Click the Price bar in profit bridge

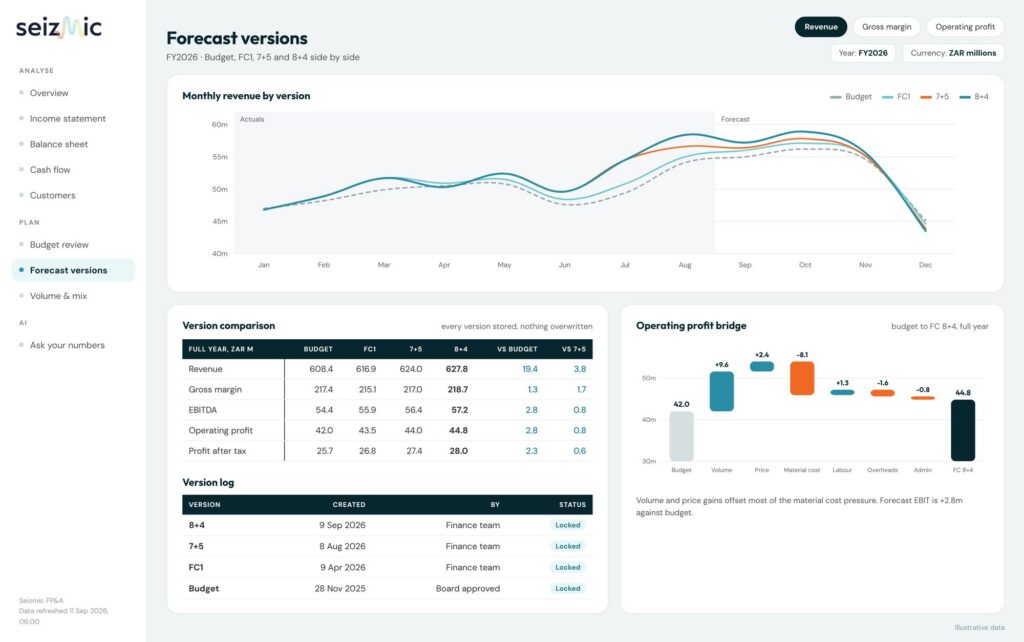tap(761, 366)
